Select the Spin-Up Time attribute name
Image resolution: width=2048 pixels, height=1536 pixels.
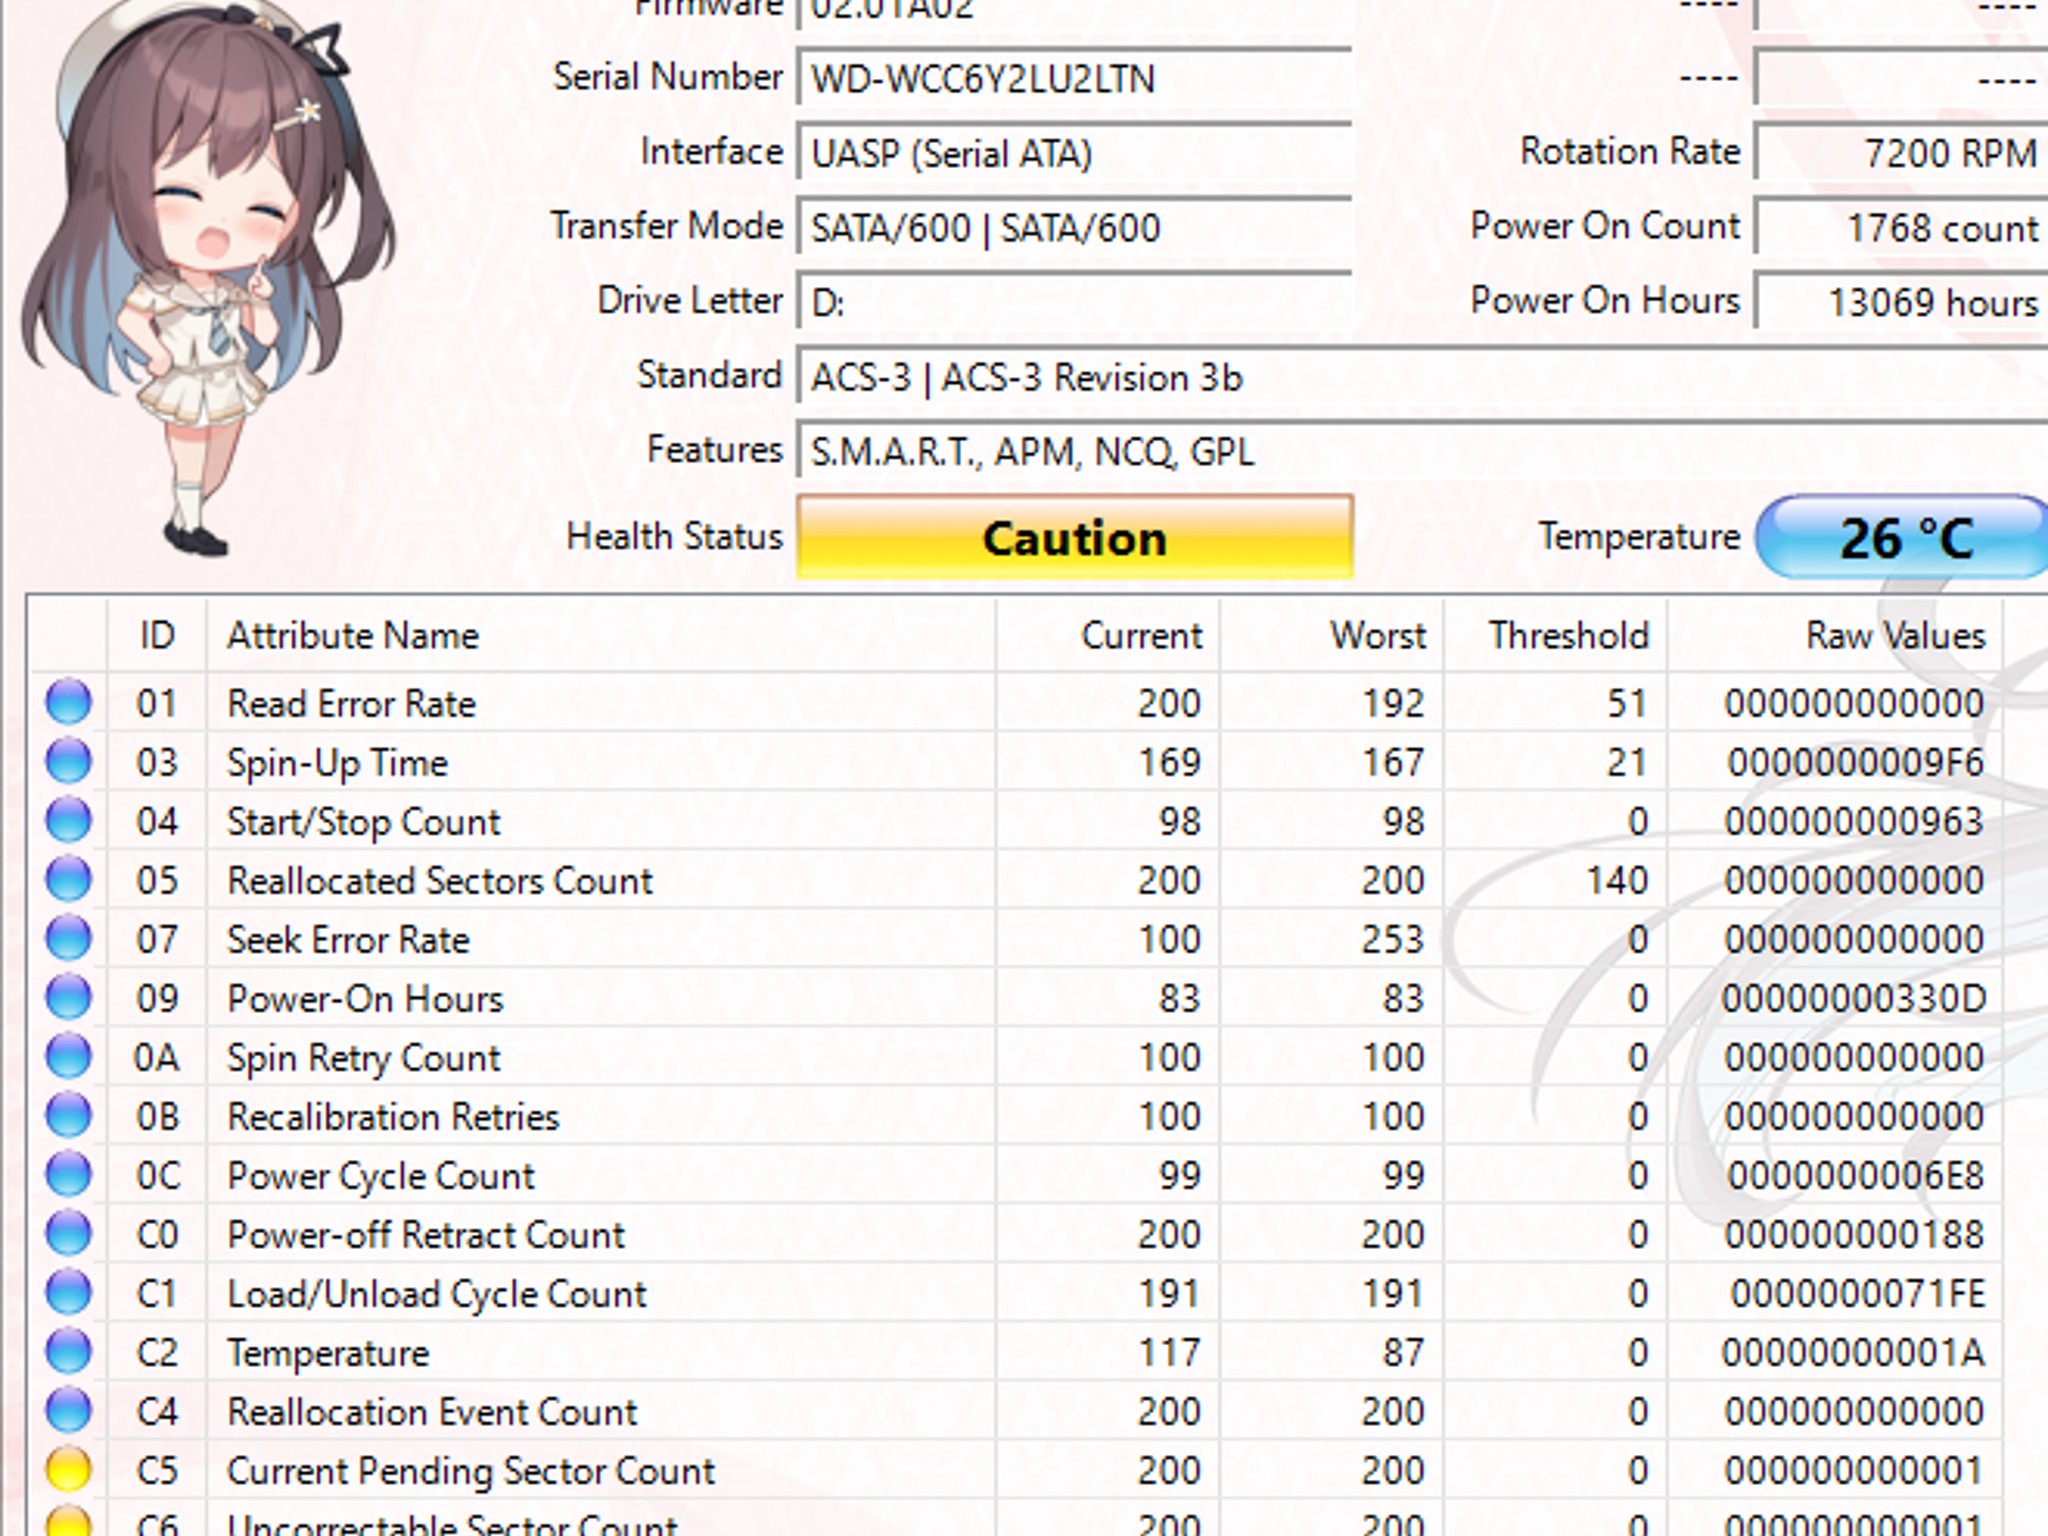pos(337,763)
